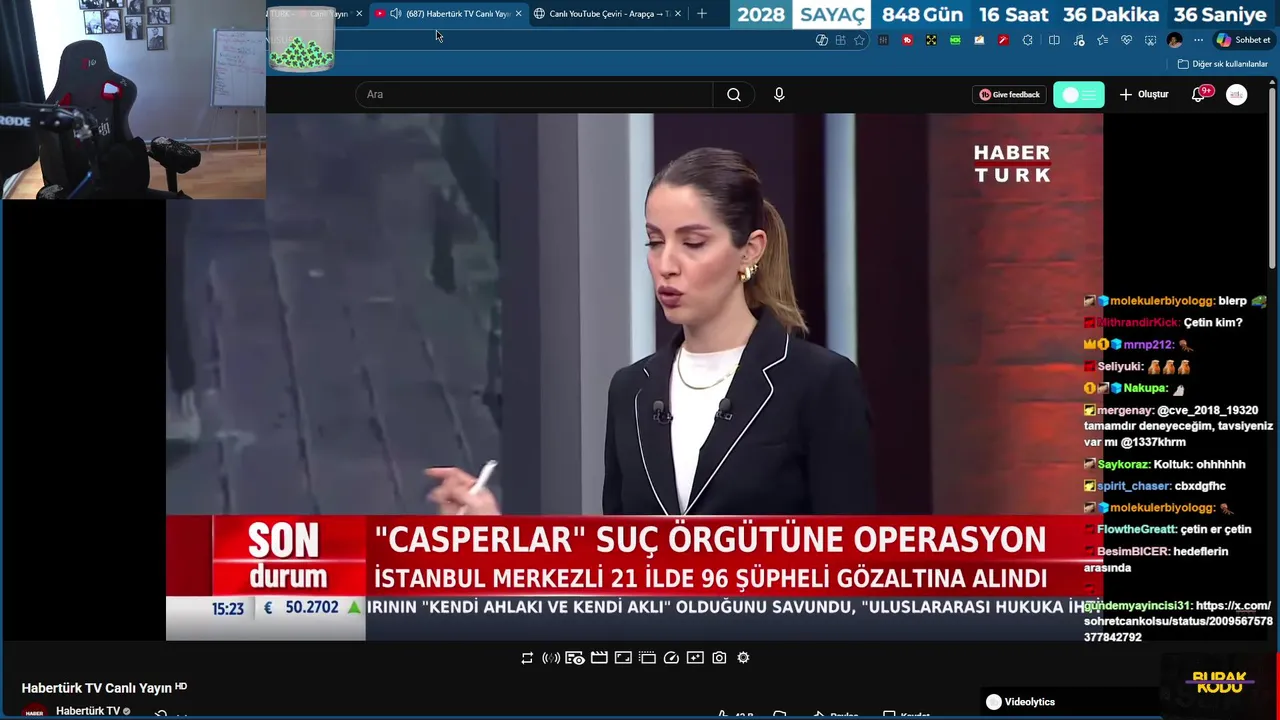The width and height of the screenshot is (1280, 720).
Task: Open the browser three-dots settings menu
Action: [1198, 40]
